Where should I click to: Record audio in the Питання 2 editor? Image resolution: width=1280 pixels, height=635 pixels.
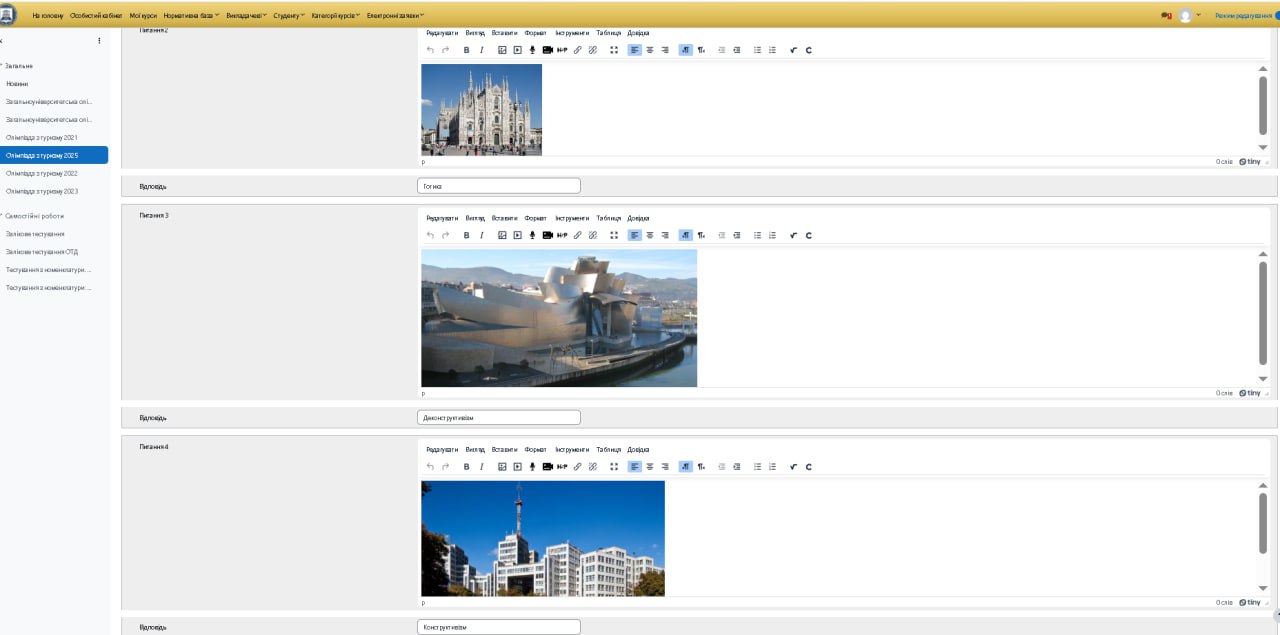click(532, 50)
